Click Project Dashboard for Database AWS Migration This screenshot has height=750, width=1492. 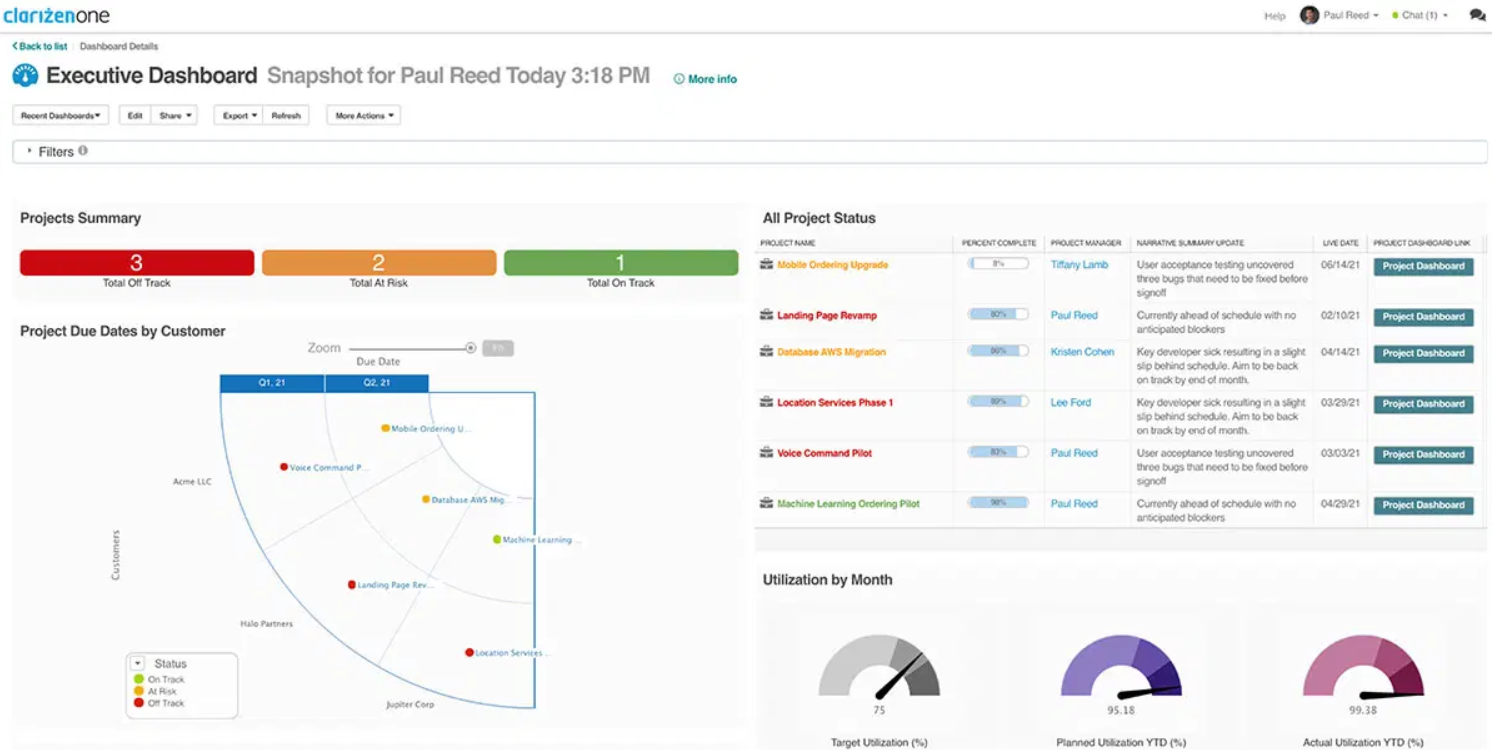coord(1422,353)
